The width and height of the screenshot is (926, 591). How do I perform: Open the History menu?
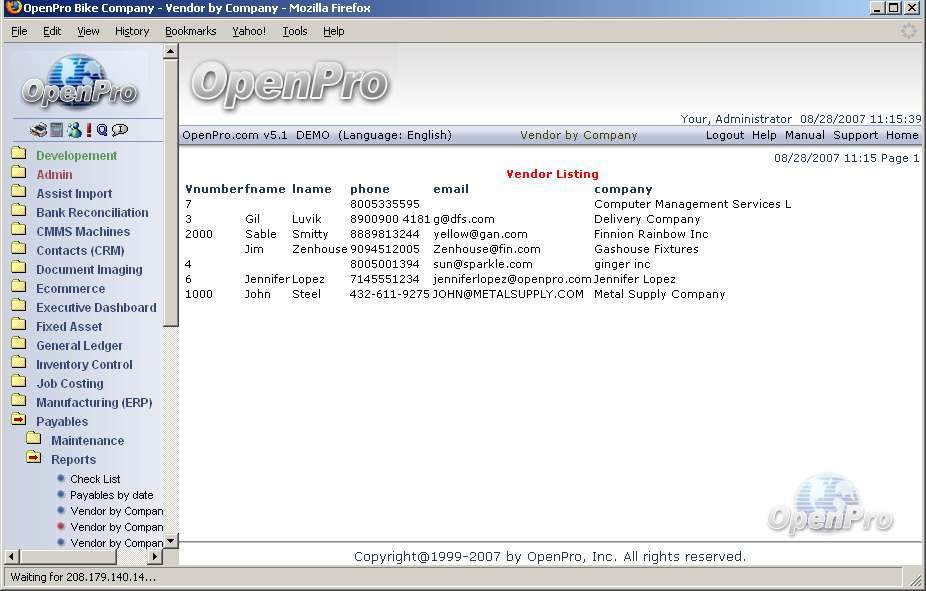coord(131,31)
